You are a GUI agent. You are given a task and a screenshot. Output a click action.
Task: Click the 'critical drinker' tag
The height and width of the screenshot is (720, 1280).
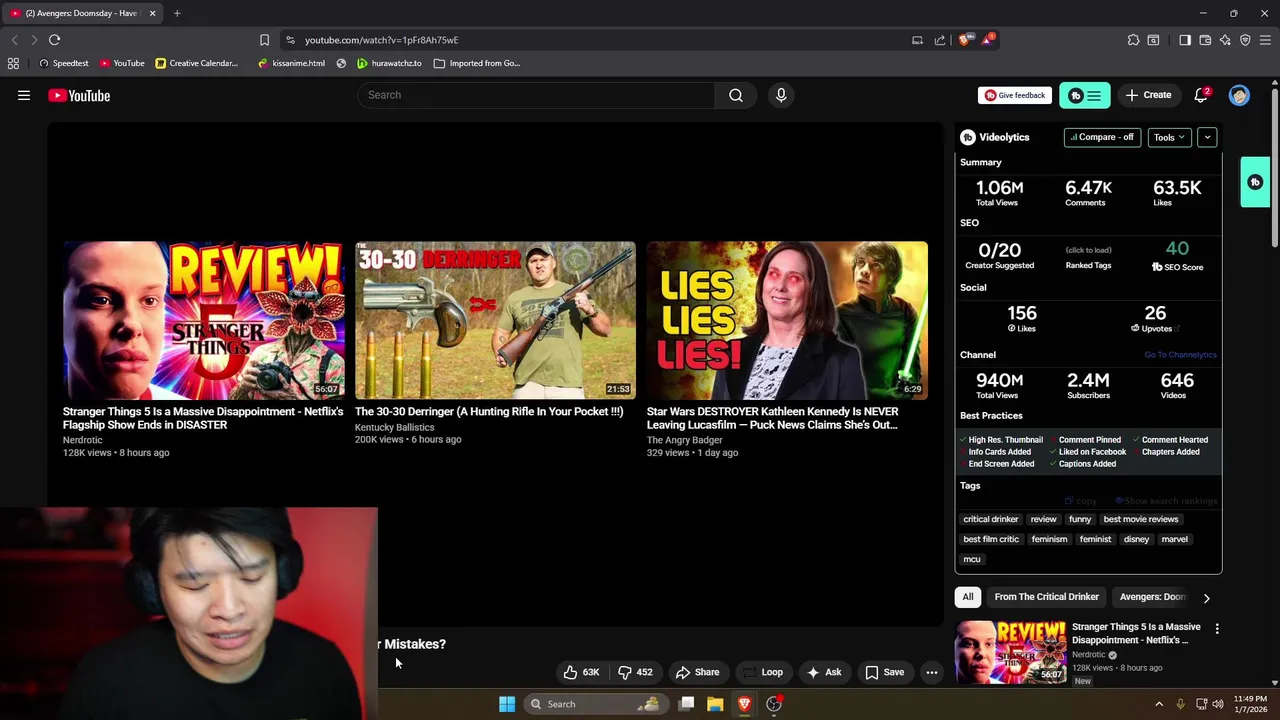990,519
